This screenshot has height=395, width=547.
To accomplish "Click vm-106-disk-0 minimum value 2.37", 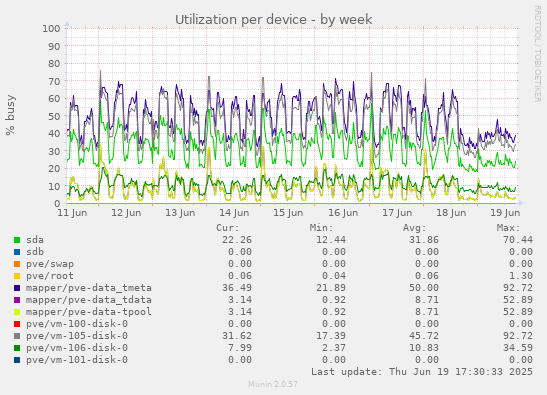I will pos(334,348).
